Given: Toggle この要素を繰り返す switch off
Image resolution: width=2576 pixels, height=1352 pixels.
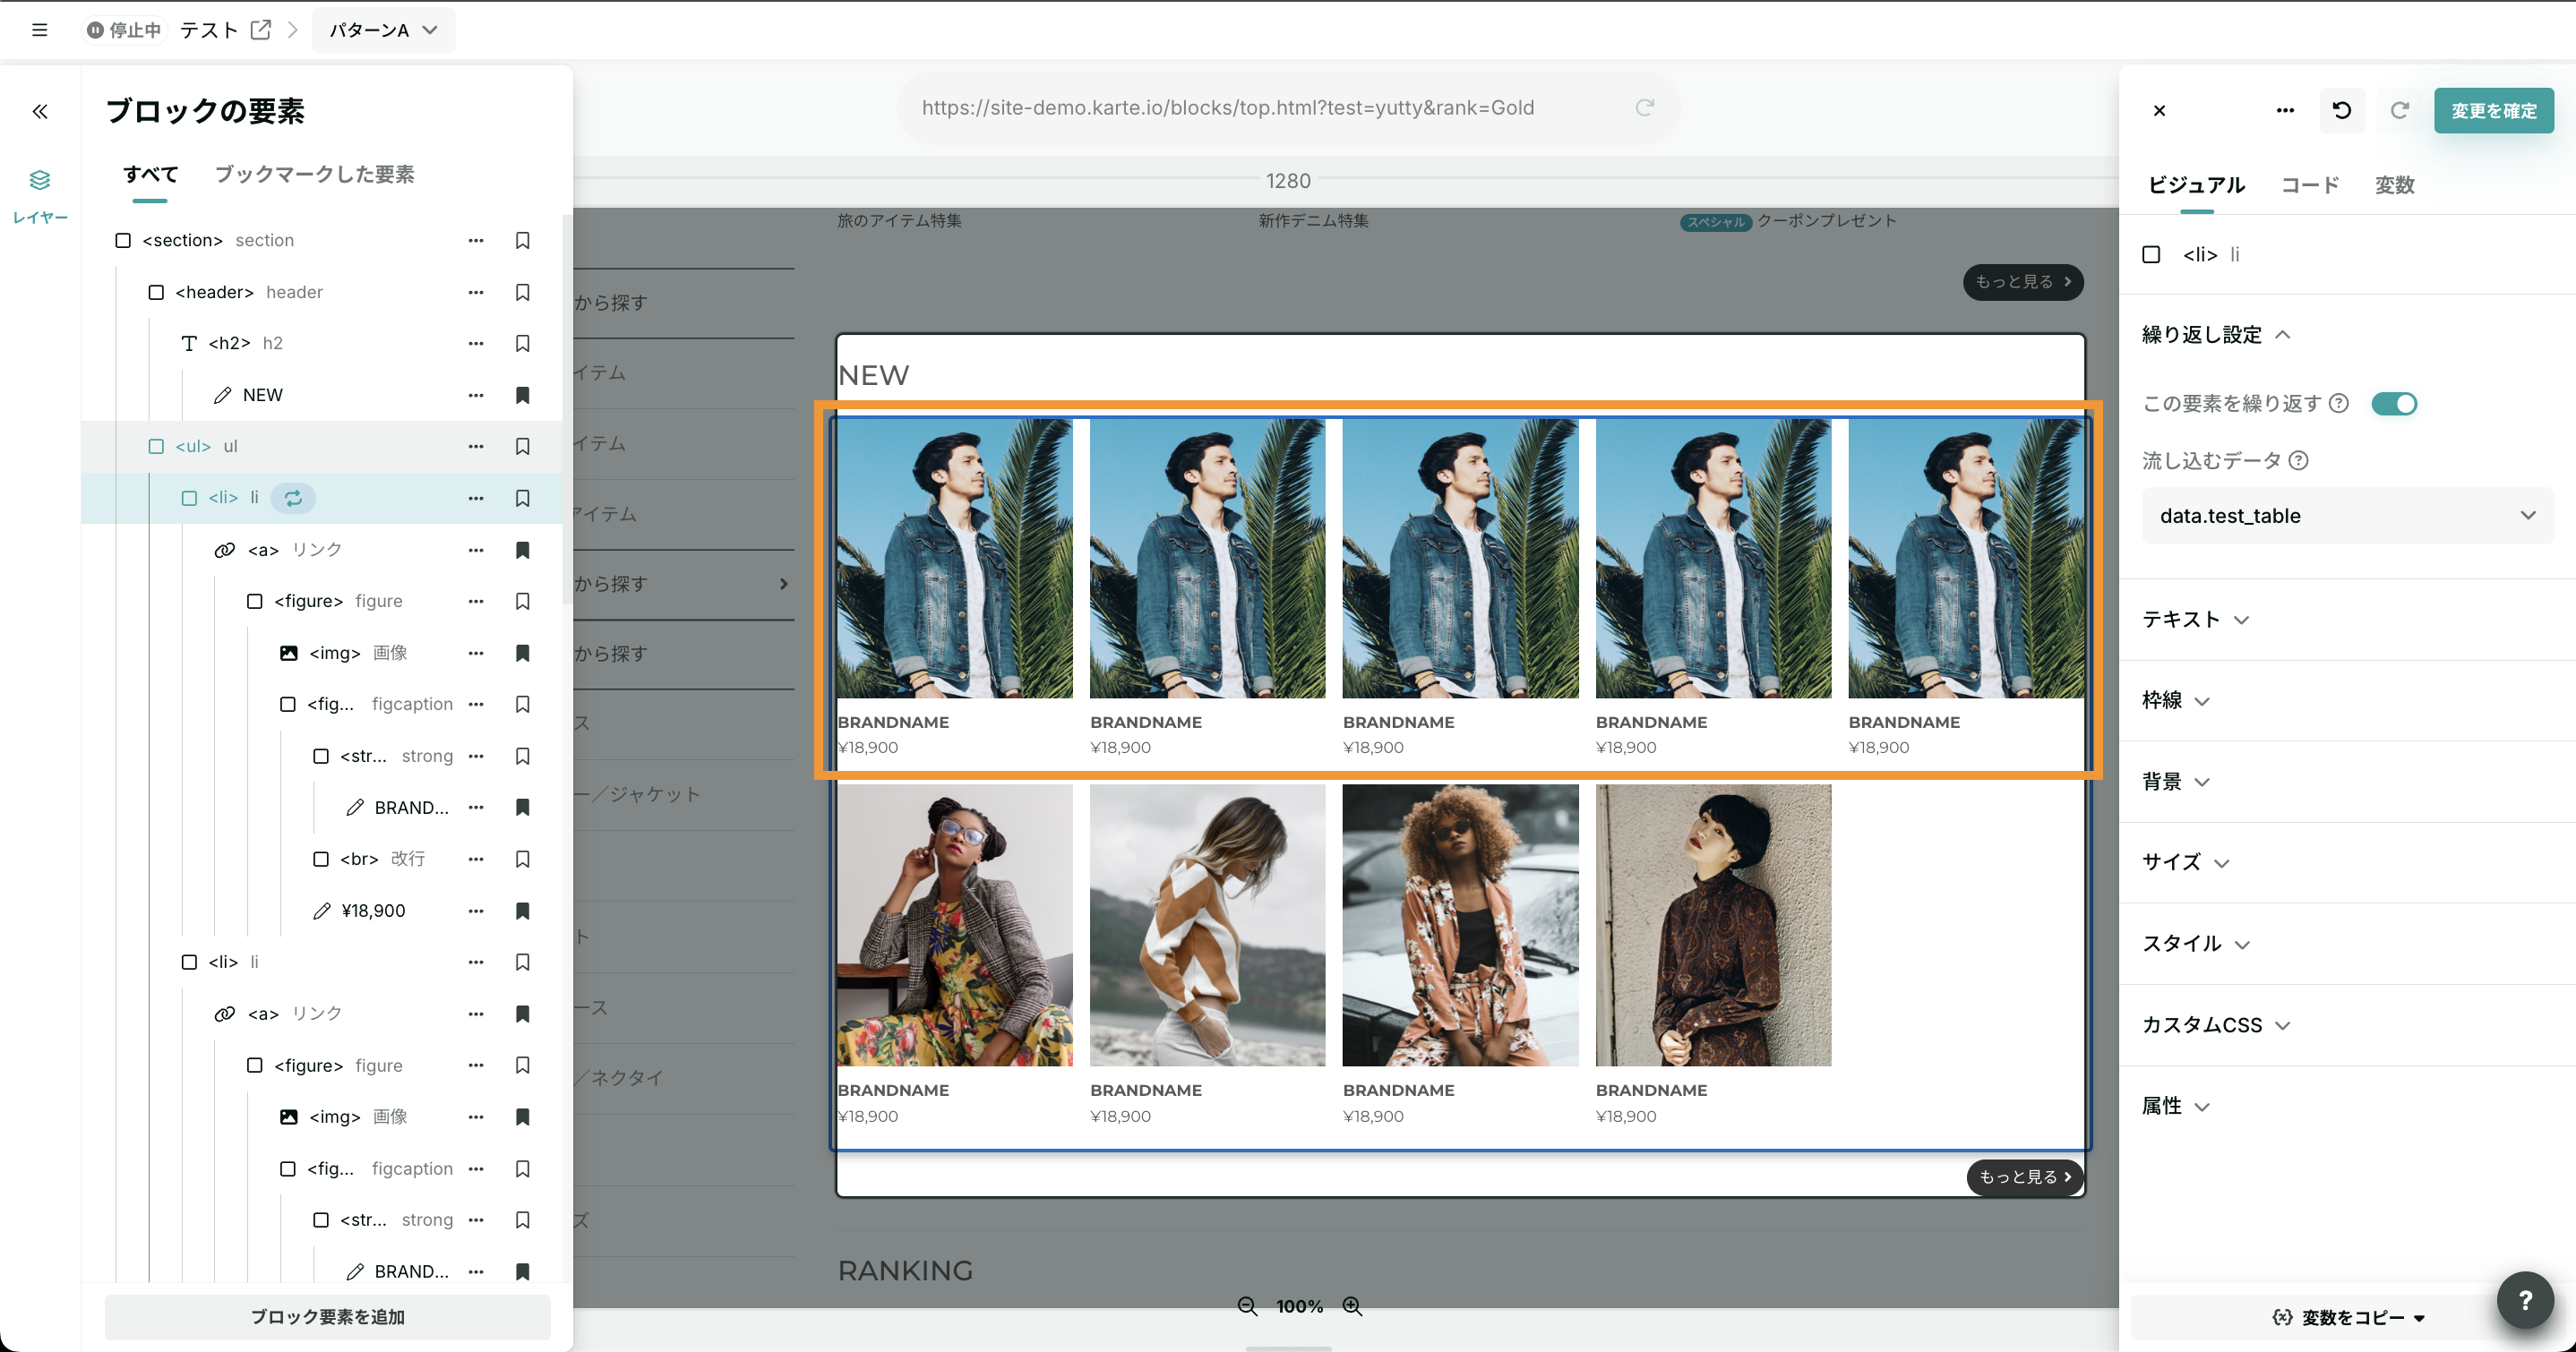Looking at the screenshot, I should [2394, 403].
